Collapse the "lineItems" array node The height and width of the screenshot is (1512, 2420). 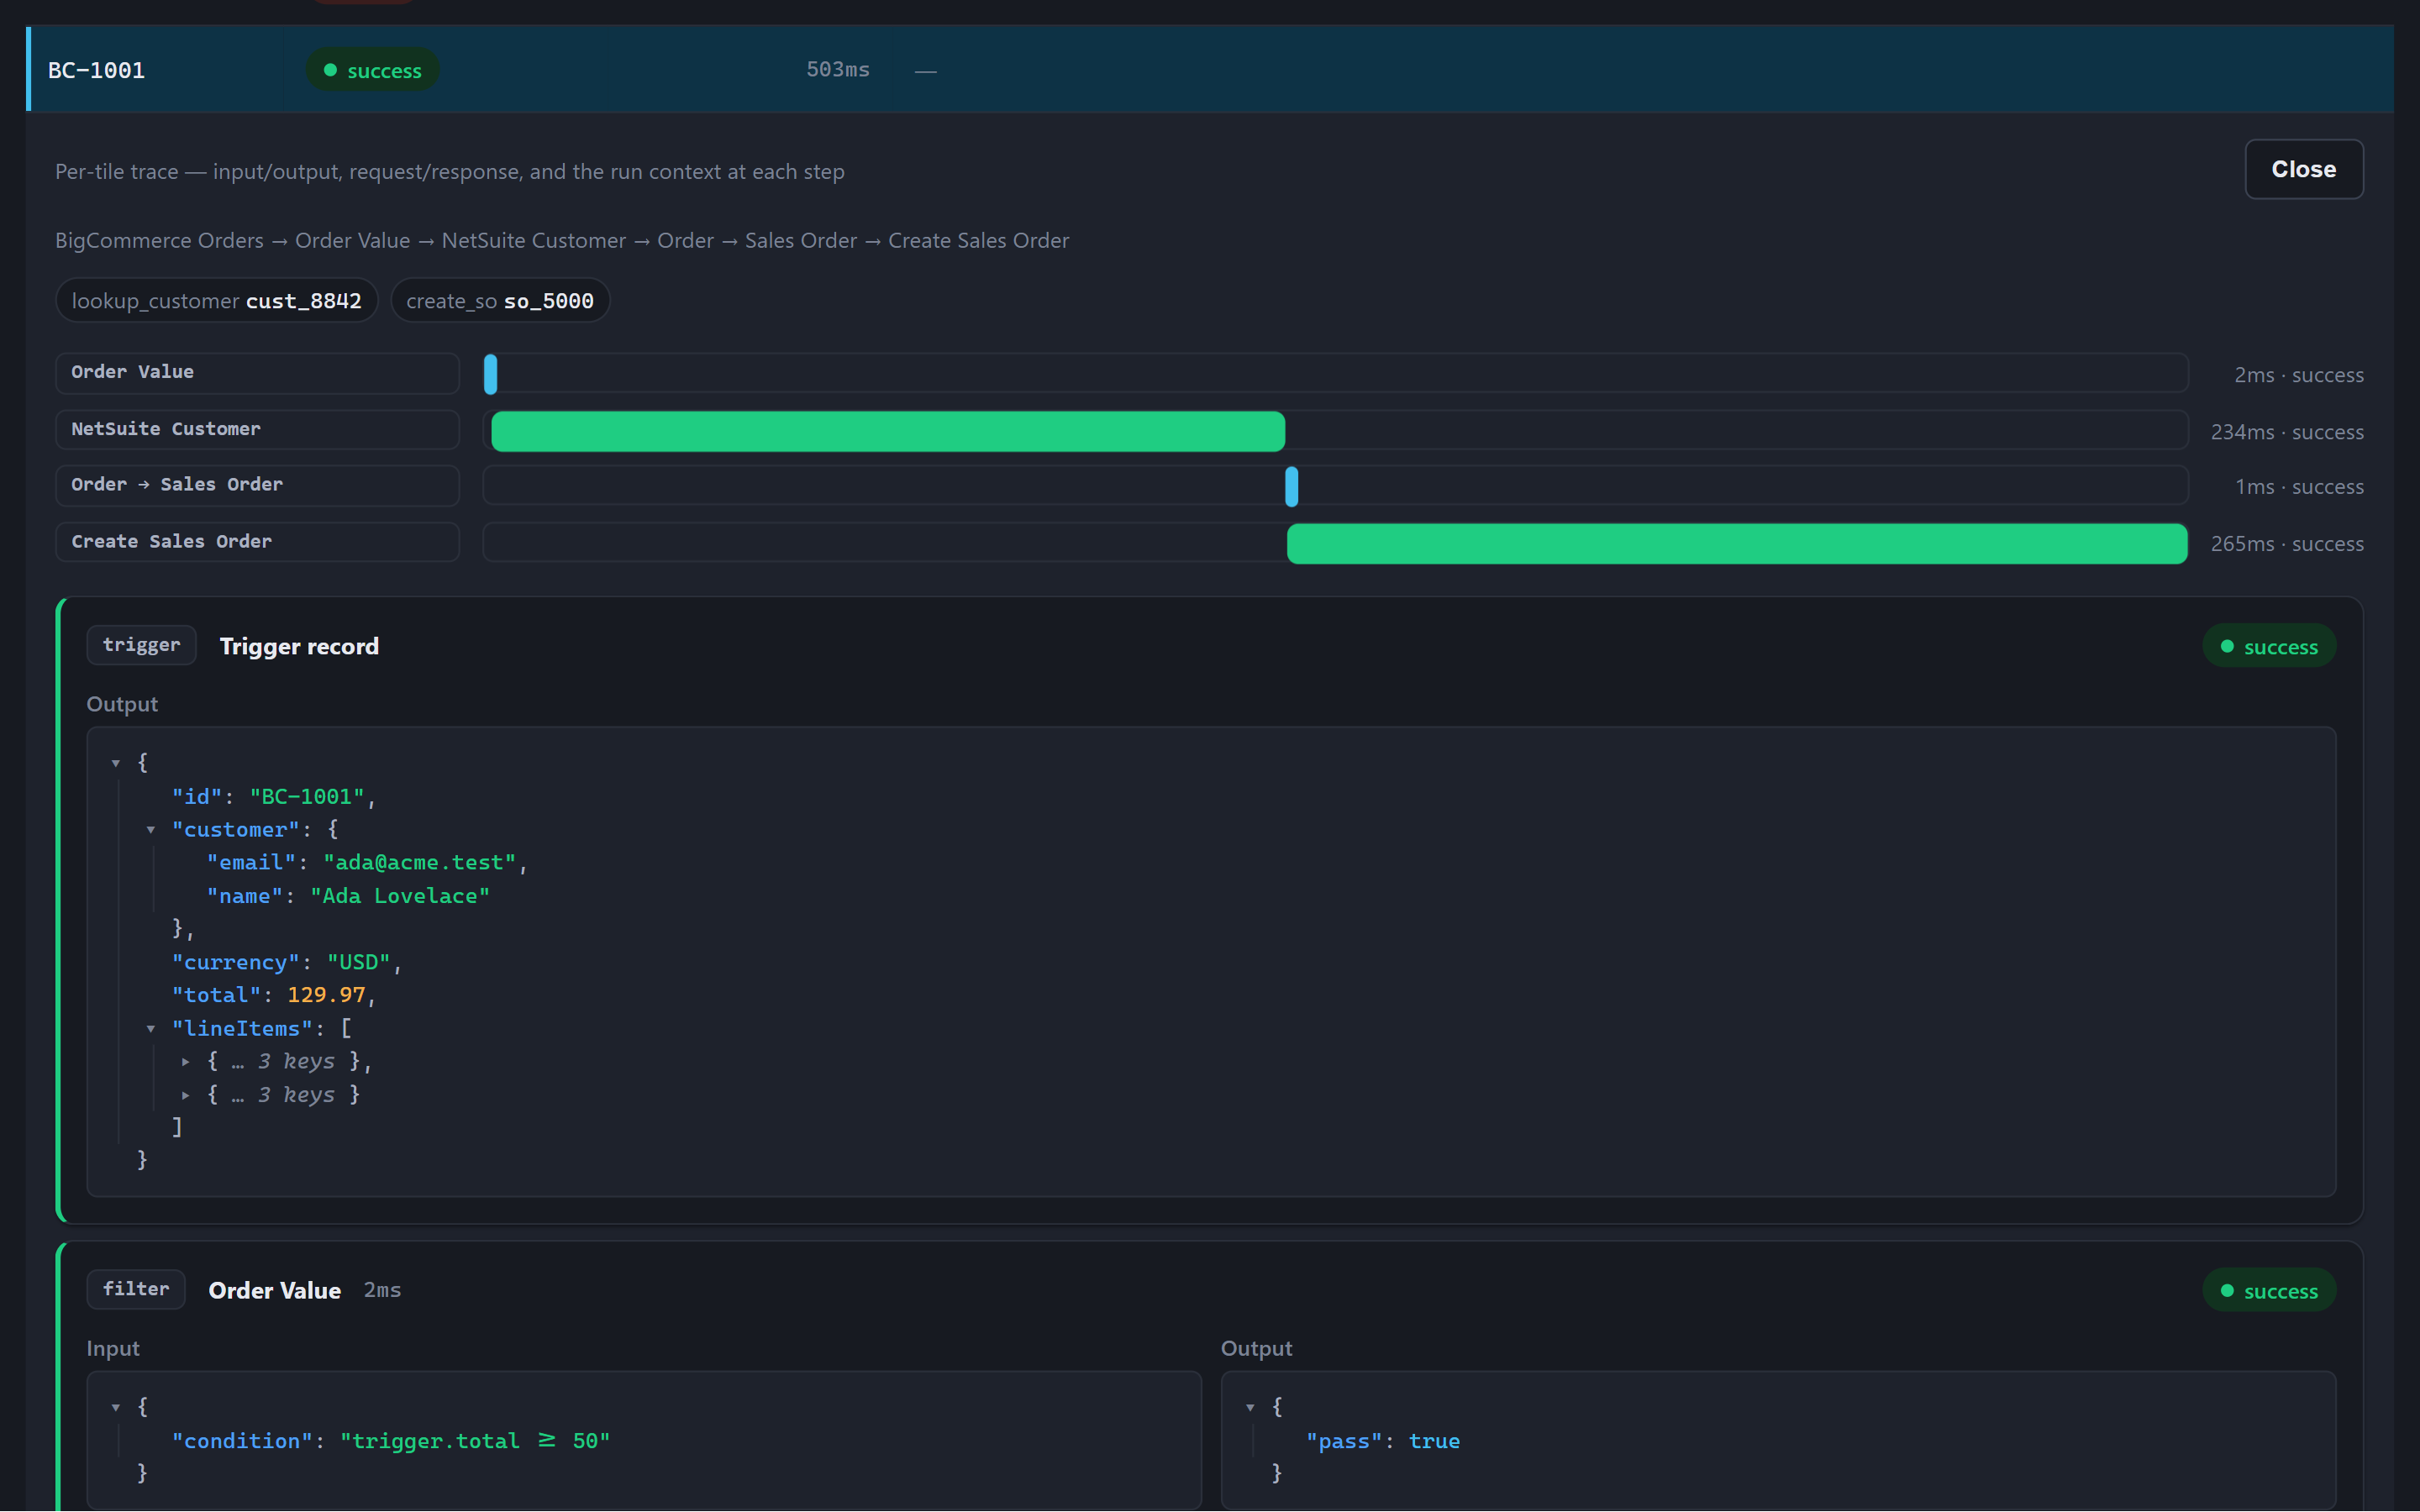[151, 1028]
